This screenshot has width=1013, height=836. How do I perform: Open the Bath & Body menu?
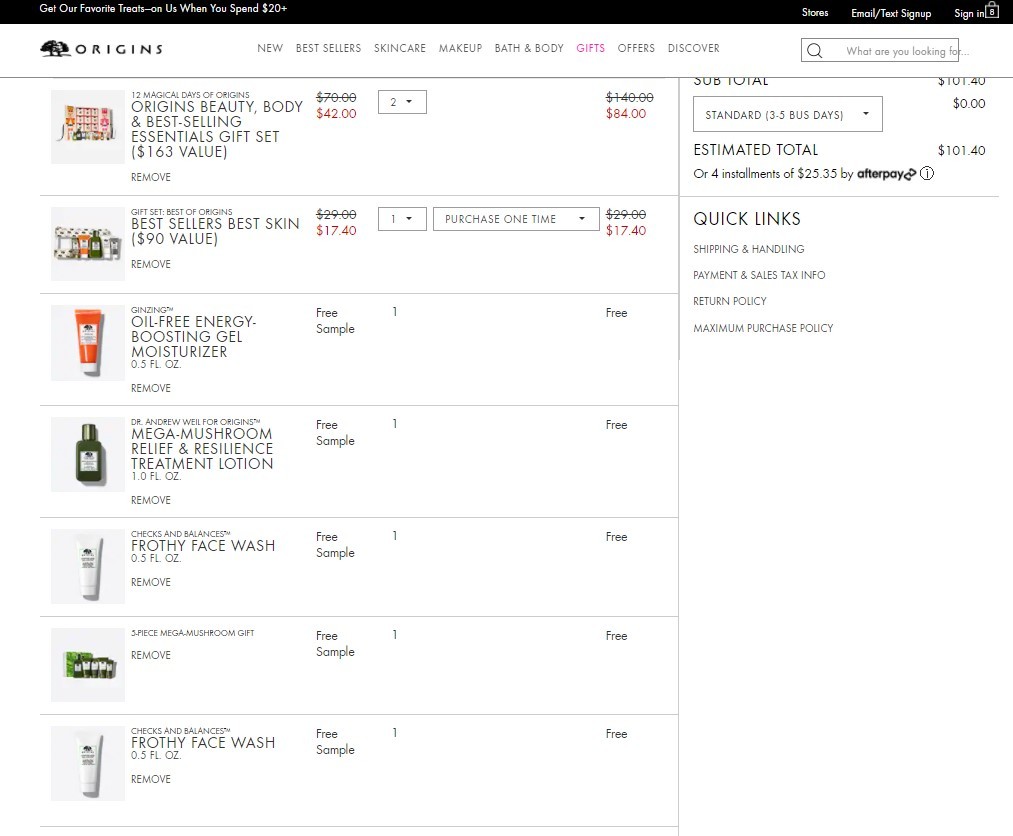(x=529, y=48)
